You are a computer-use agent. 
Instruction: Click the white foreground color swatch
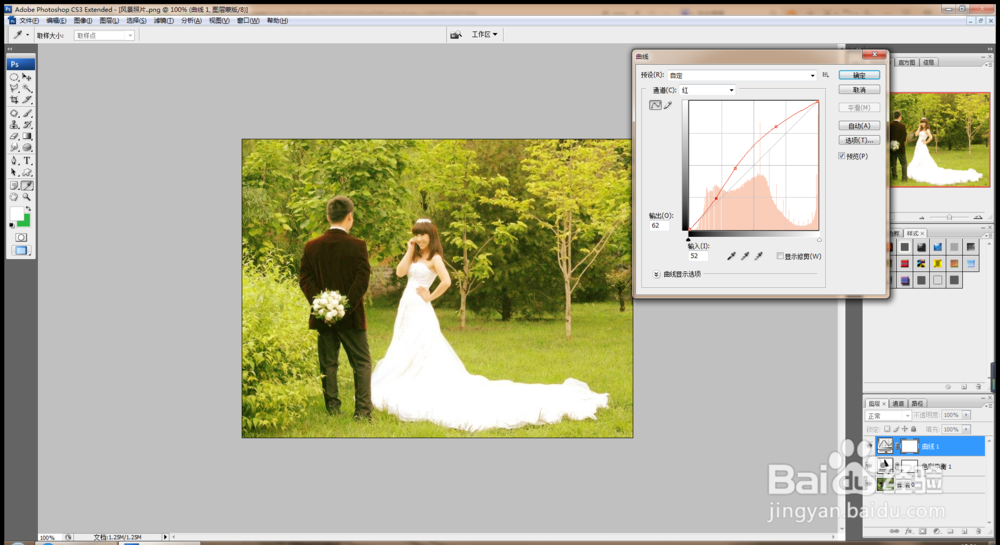17,214
